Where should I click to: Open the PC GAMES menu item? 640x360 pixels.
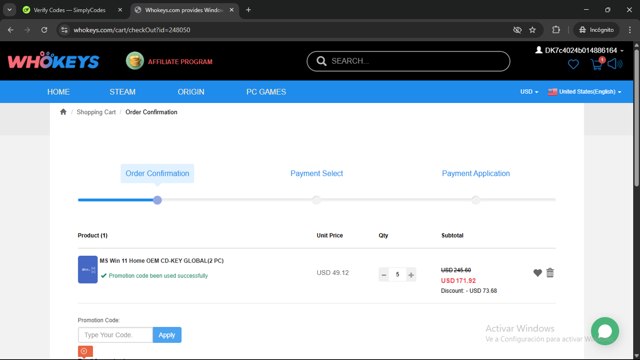point(266,92)
